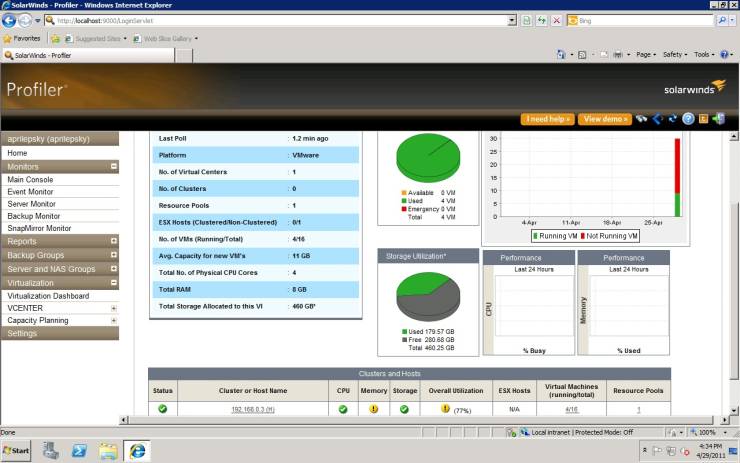Click the IE Home page icon
The height and width of the screenshot is (463, 740).
coord(561,55)
